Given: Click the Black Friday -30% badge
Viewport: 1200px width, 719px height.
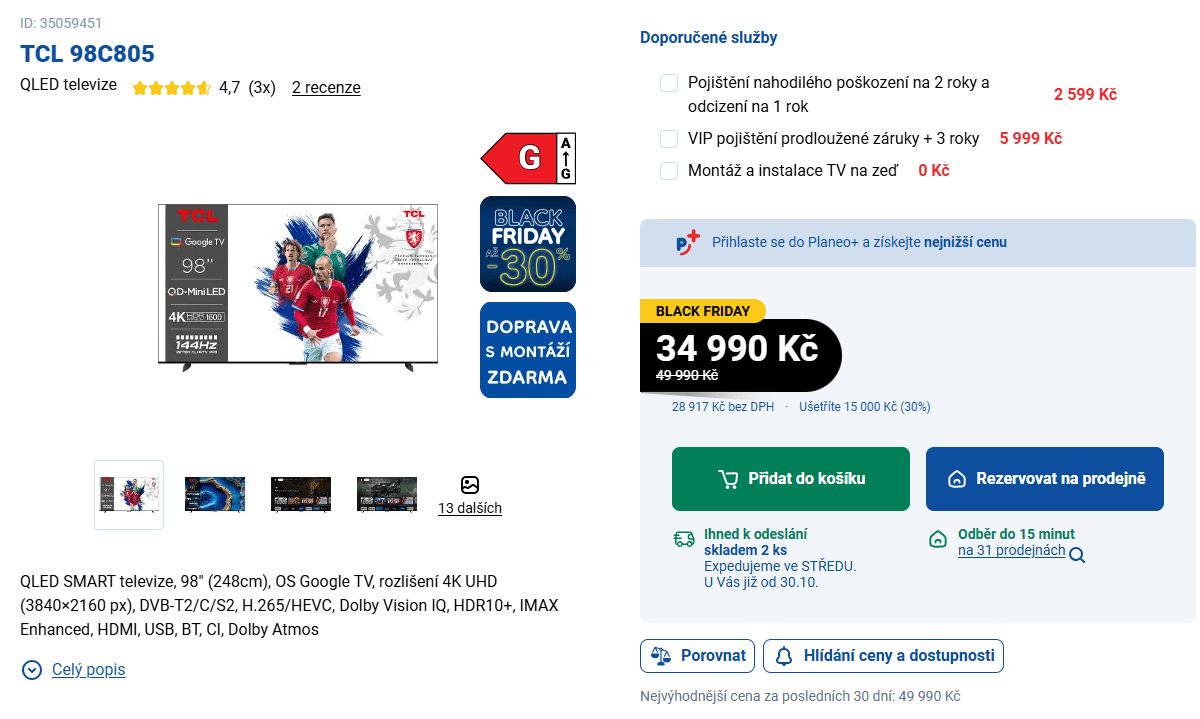Looking at the screenshot, I should 528,244.
